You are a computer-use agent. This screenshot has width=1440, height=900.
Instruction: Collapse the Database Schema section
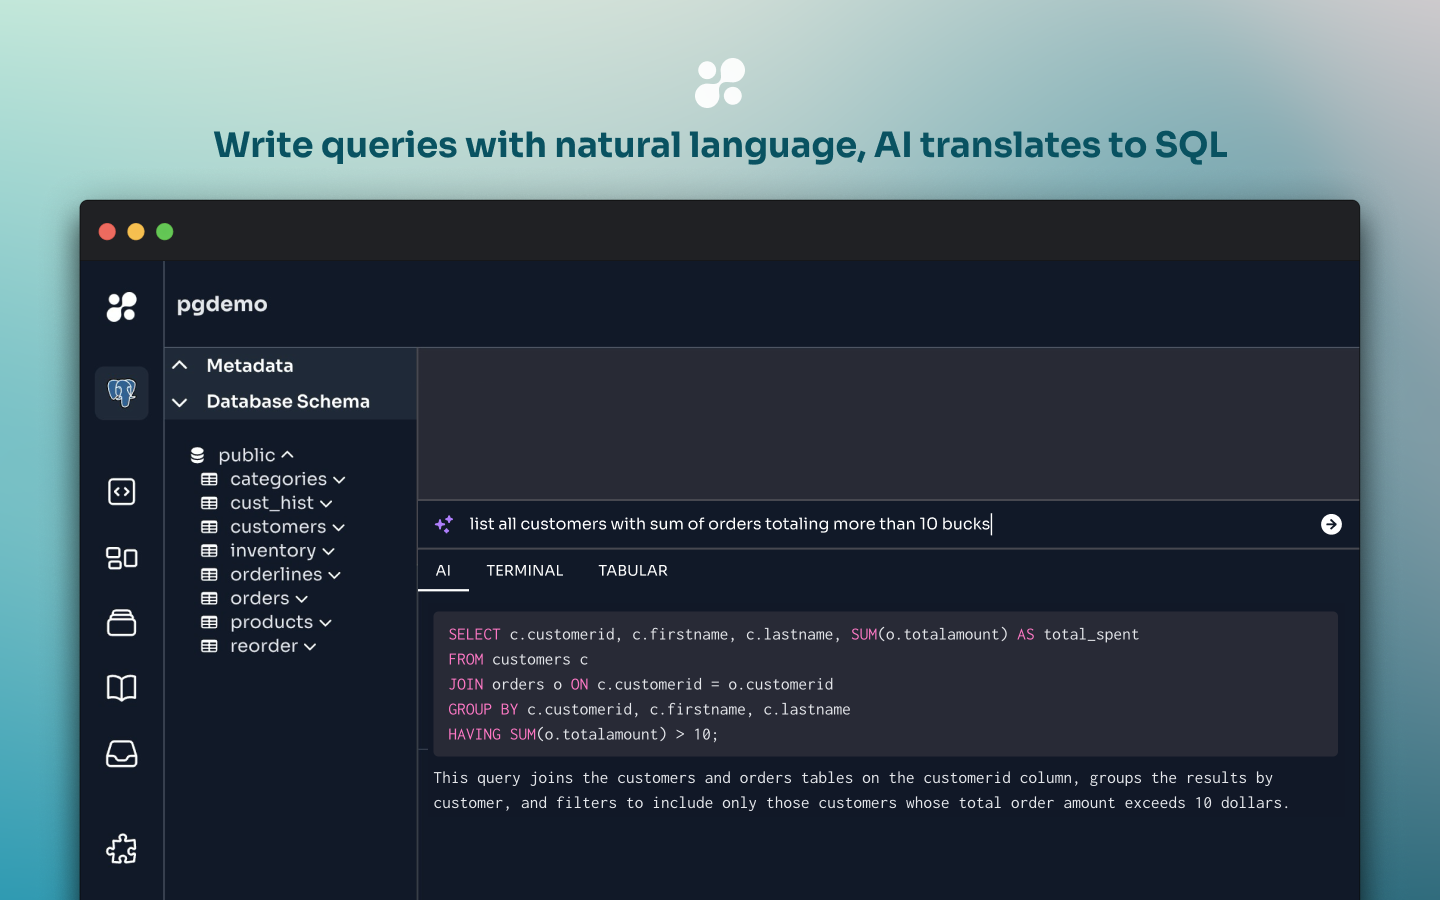click(x=180, y=401)
